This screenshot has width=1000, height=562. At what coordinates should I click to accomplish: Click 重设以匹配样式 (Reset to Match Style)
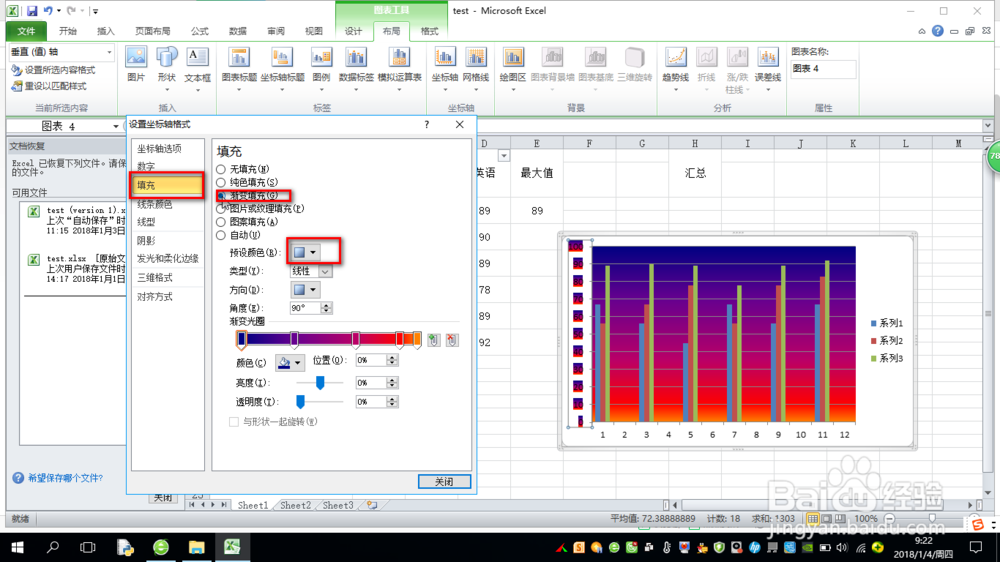(49, 86)
